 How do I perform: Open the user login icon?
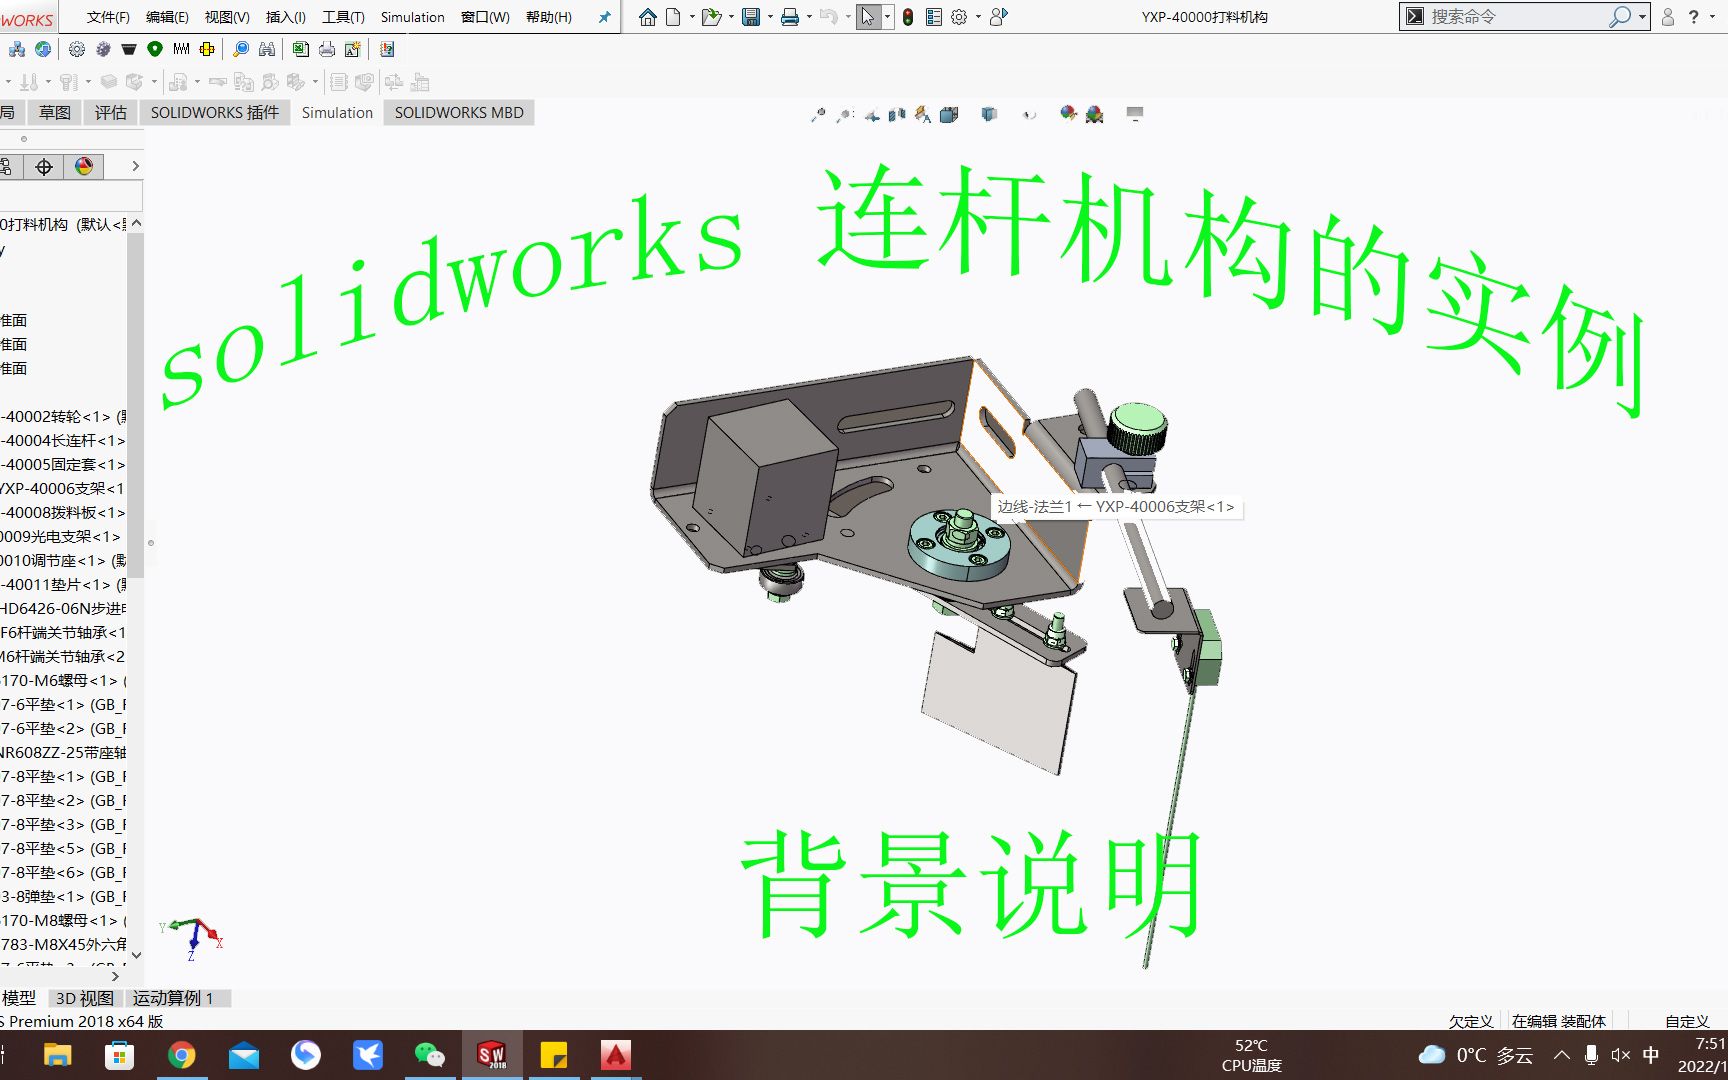click(x=1668, y=17)
